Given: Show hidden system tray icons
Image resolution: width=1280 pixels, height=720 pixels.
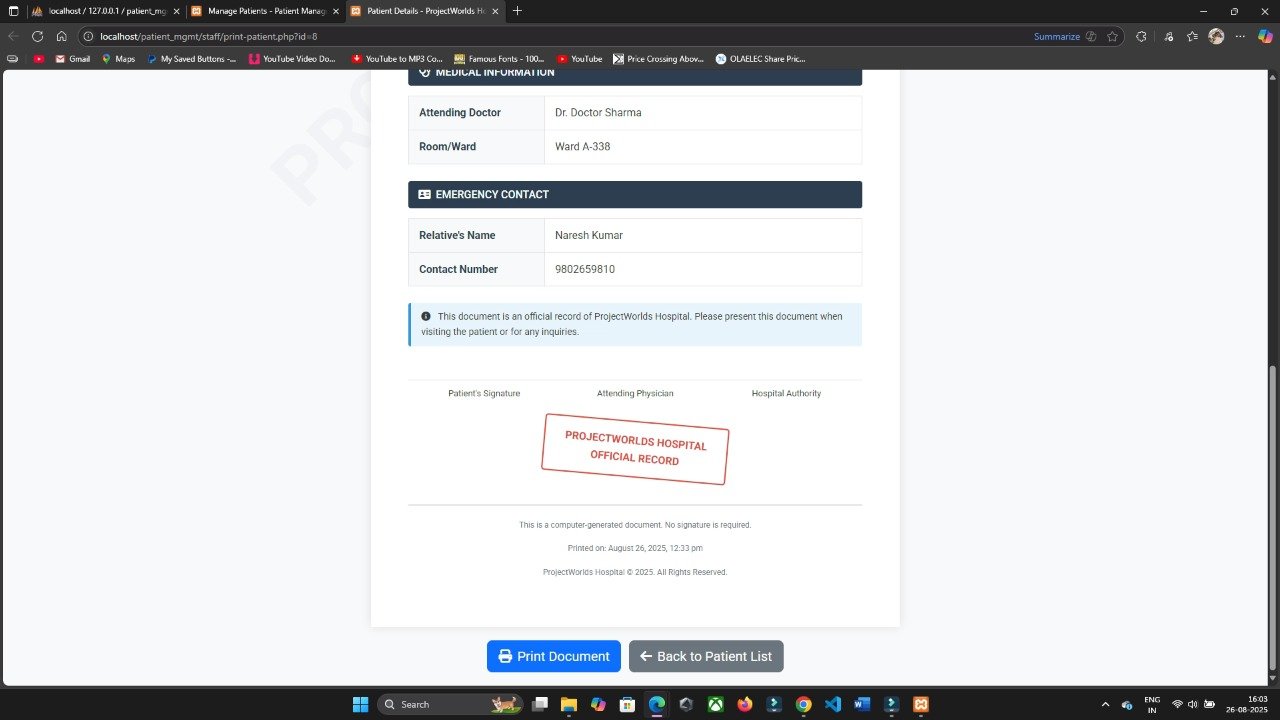Looking at the screenshot, I should 1105,704.
